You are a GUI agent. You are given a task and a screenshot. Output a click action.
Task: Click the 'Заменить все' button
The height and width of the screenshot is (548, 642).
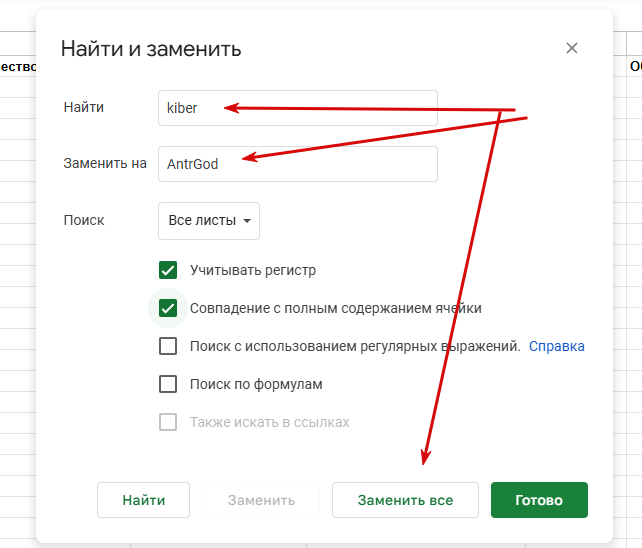pyautogui.click(x=405, y=500)
